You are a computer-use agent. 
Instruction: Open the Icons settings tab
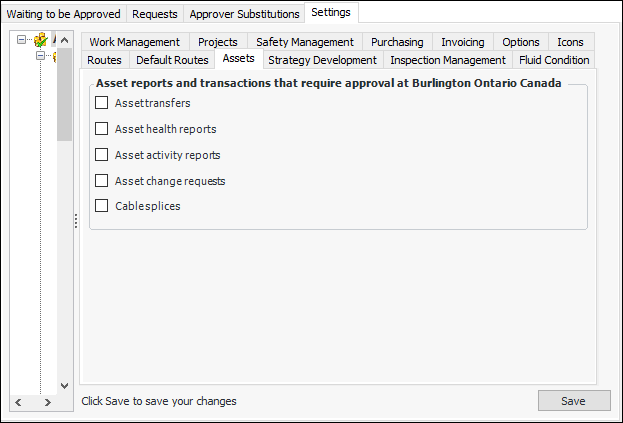tap(570, 42)
